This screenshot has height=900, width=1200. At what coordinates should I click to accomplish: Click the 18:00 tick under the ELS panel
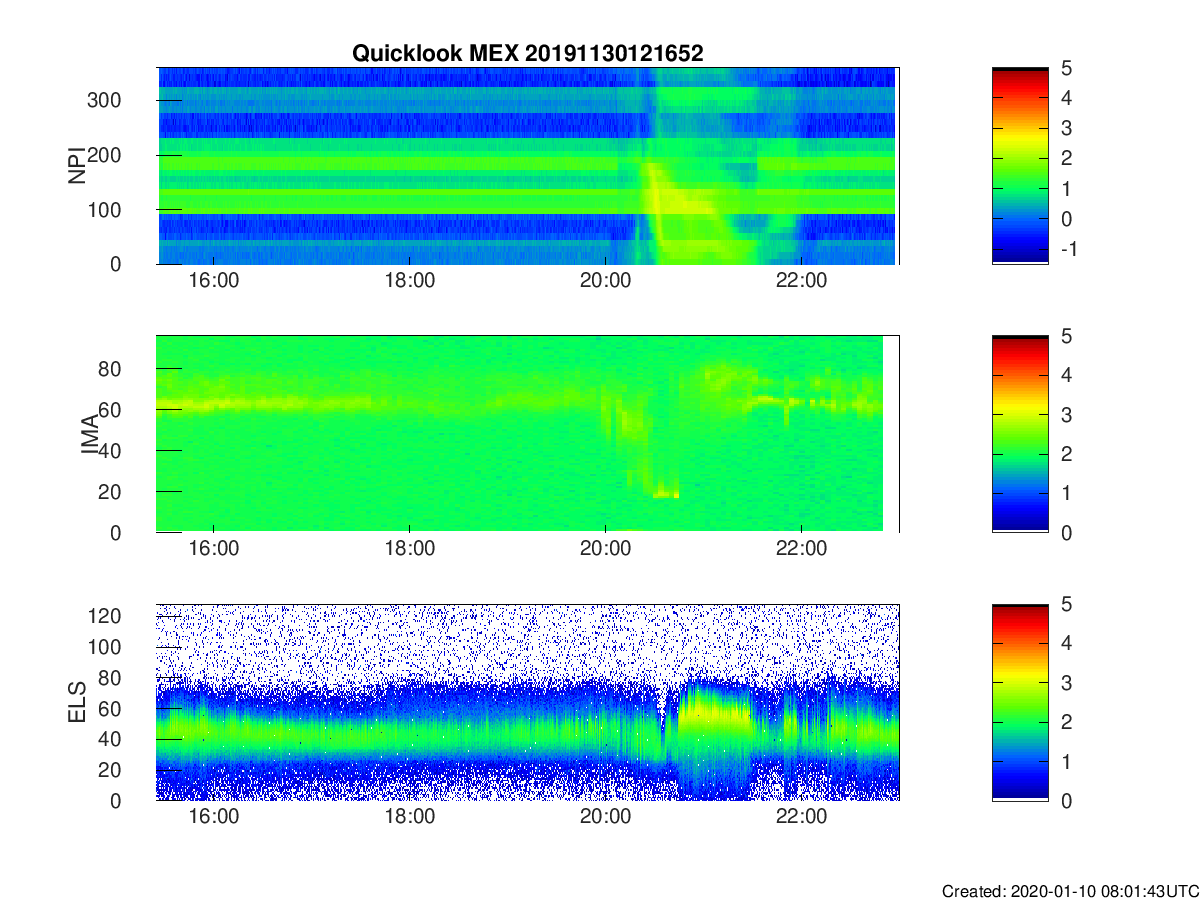tap(409, 817)
